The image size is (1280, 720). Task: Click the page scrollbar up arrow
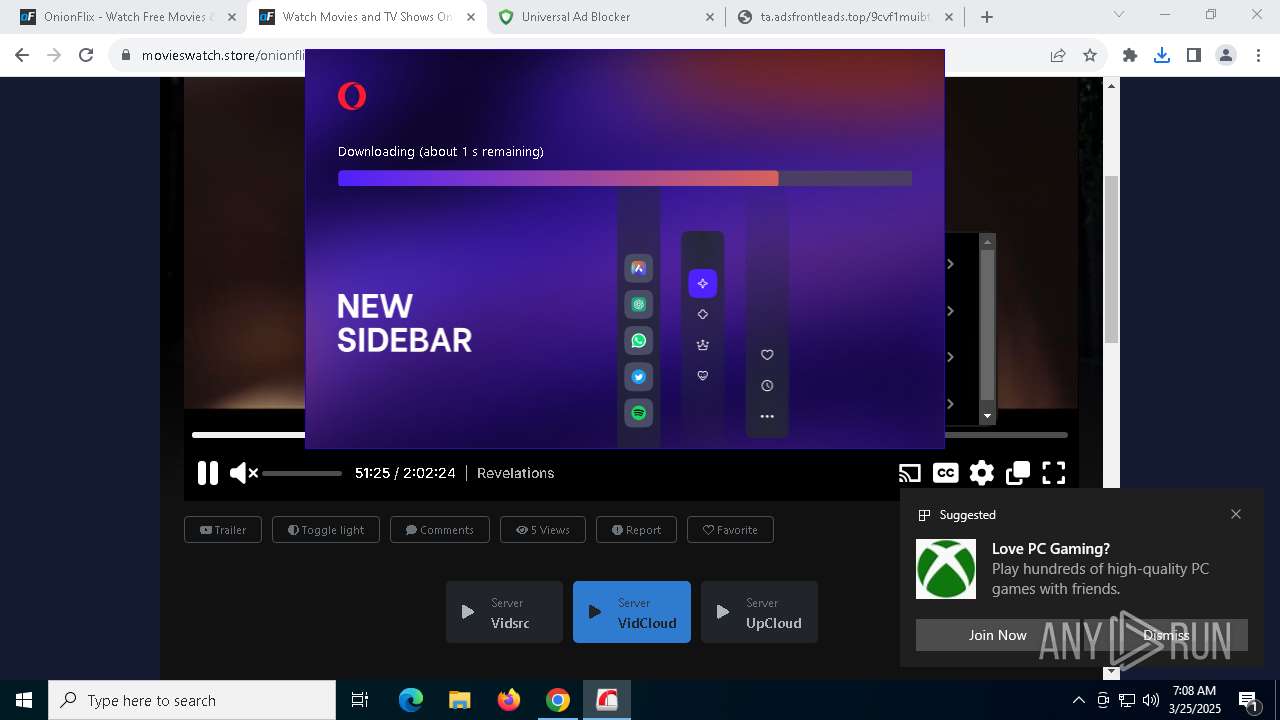1111,87
